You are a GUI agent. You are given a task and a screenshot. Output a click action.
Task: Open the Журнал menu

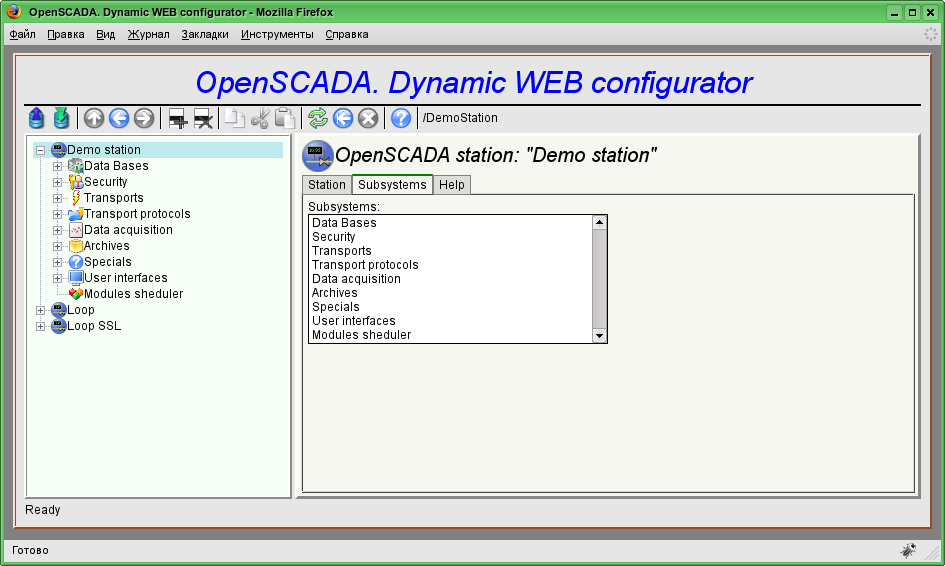click(148, 34)
